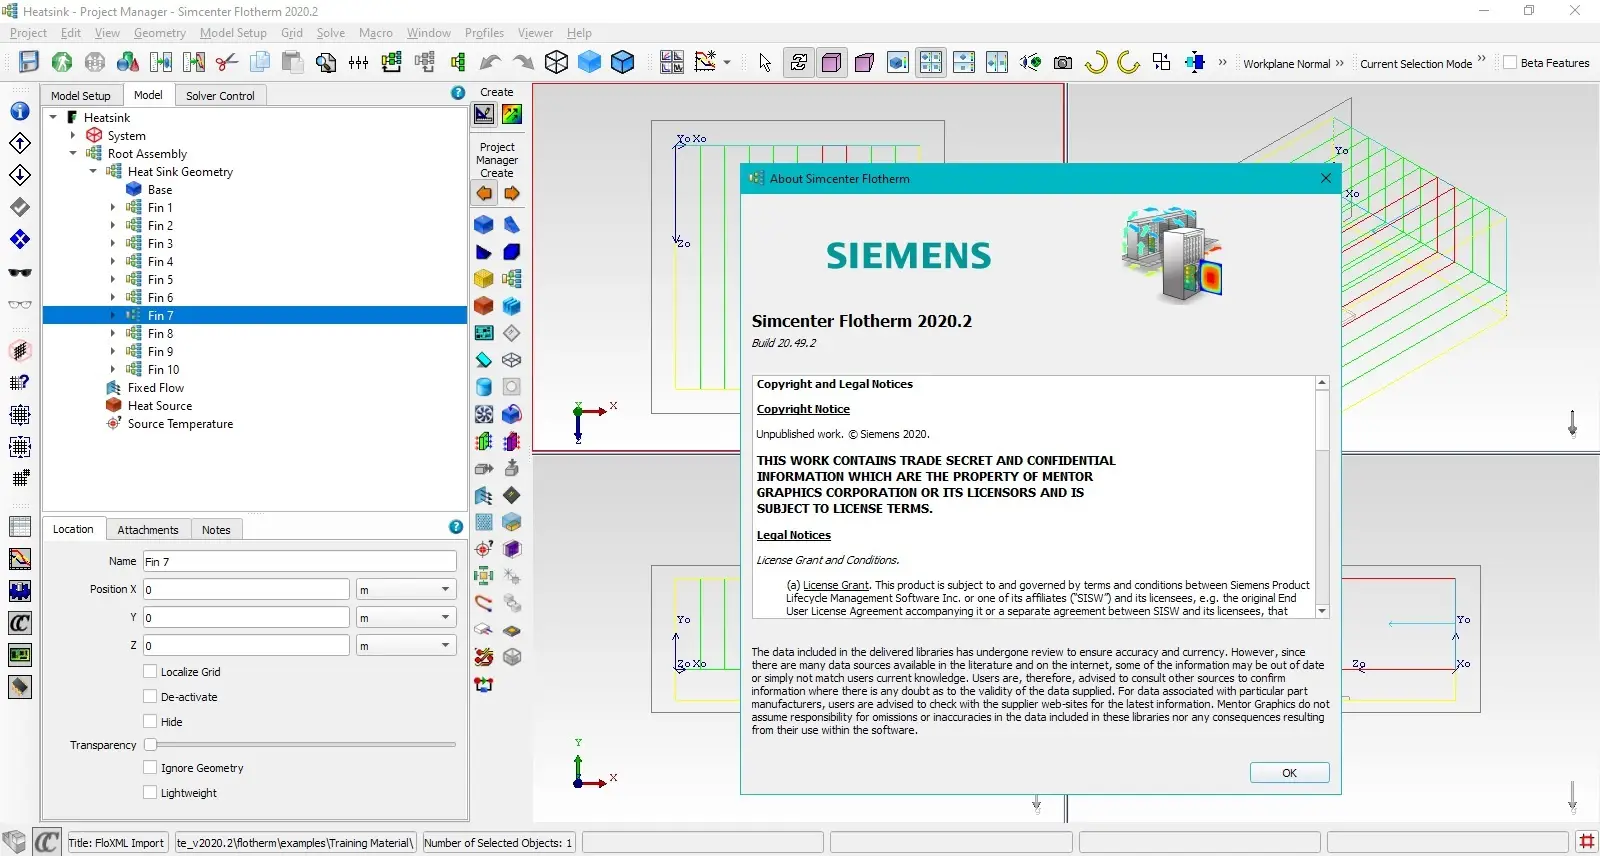The image size is (1600, 856).
Task: Click the scissors cut icon
Action: pos(227,62)
